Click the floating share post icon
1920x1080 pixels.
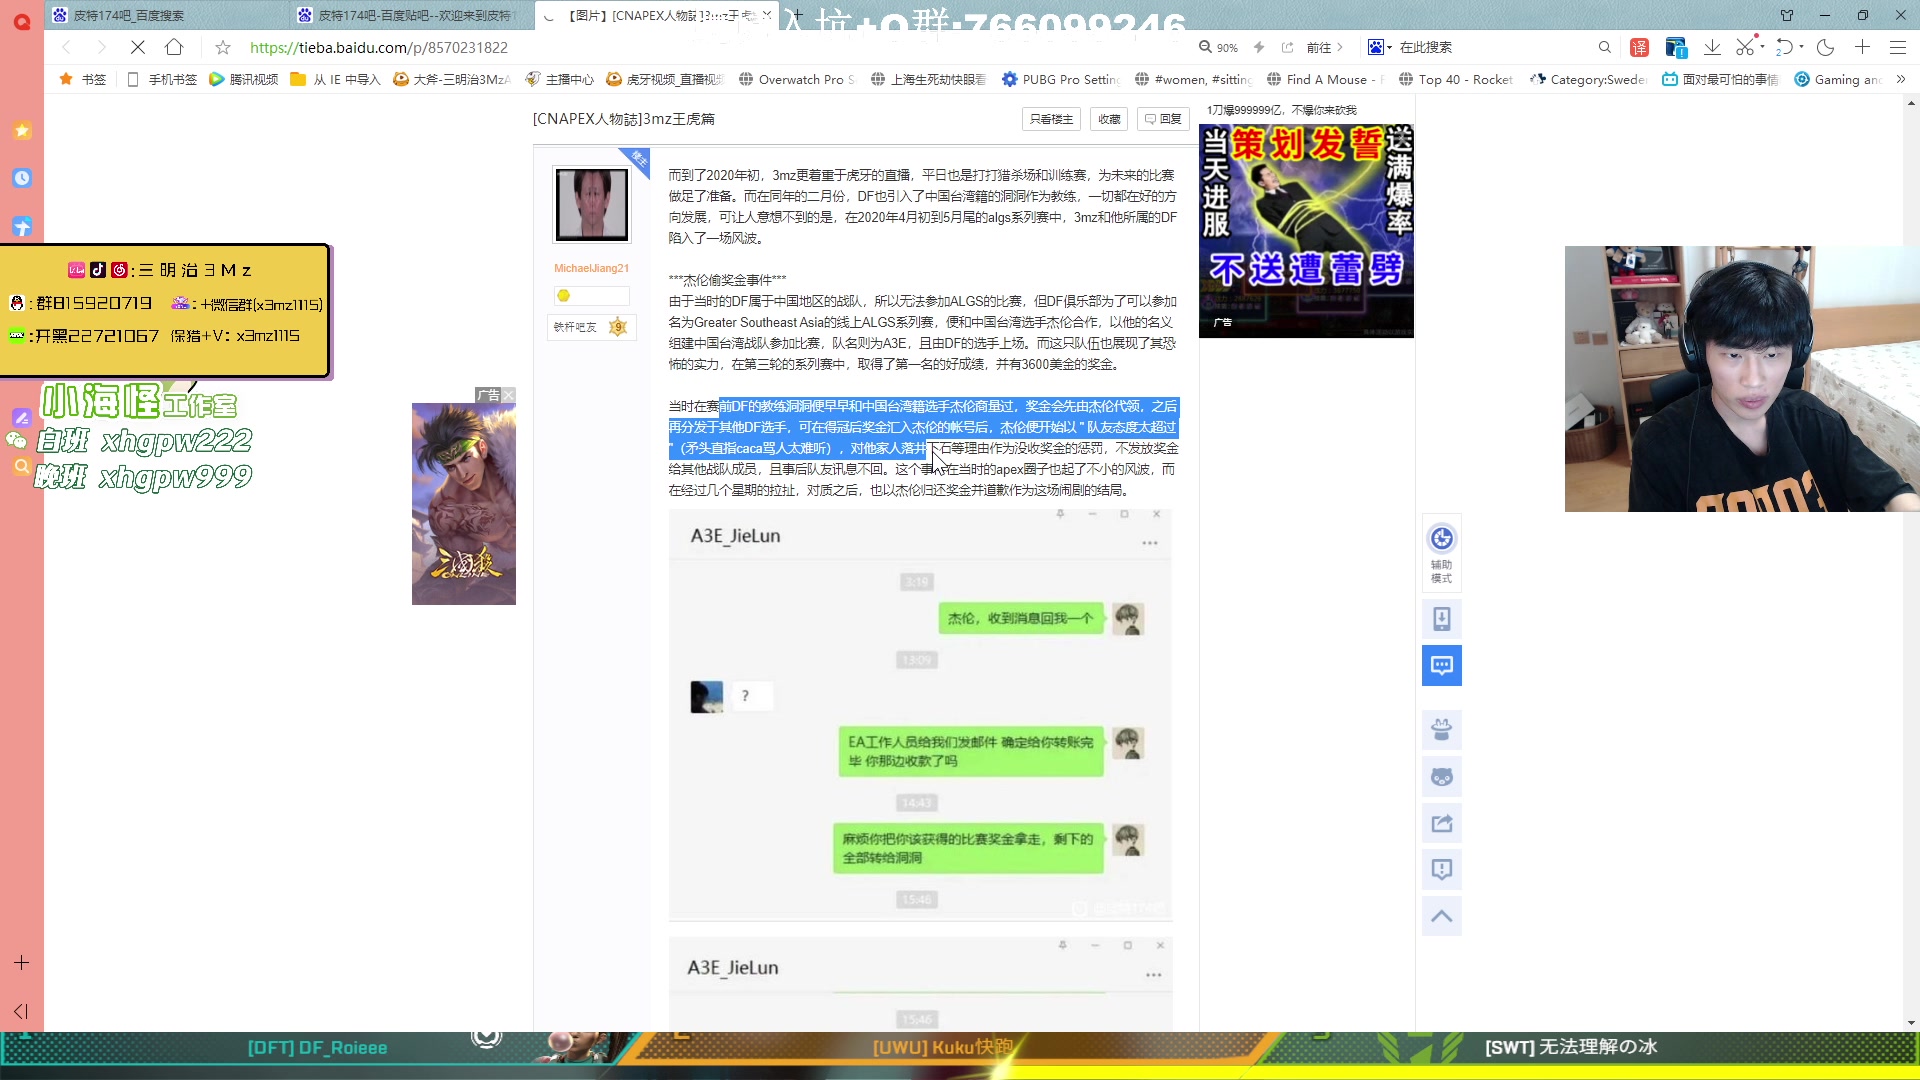(x=1441, y=823)
